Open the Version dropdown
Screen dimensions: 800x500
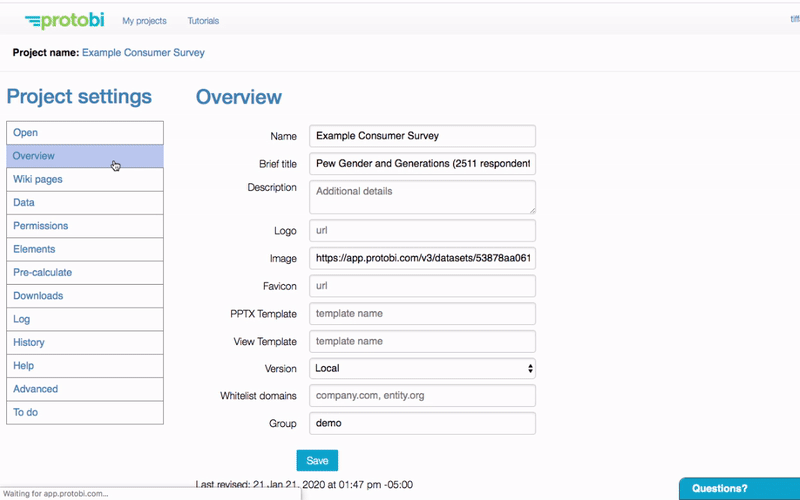(422, 369)
